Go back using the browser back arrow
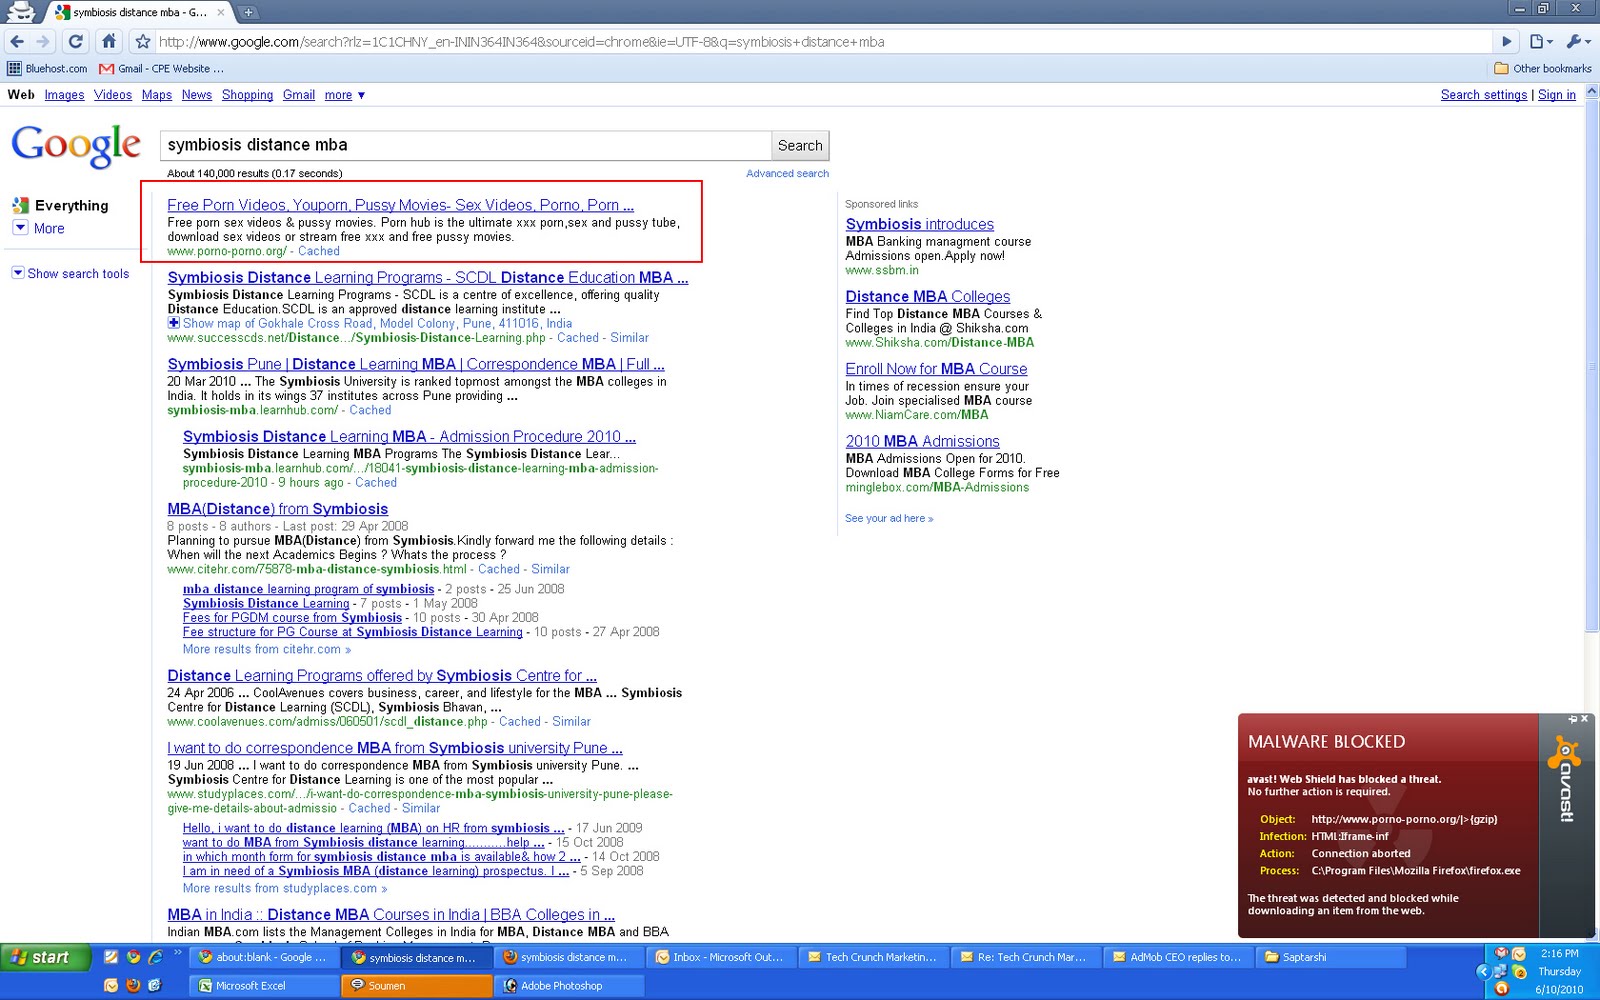 [x=17, y=42]
